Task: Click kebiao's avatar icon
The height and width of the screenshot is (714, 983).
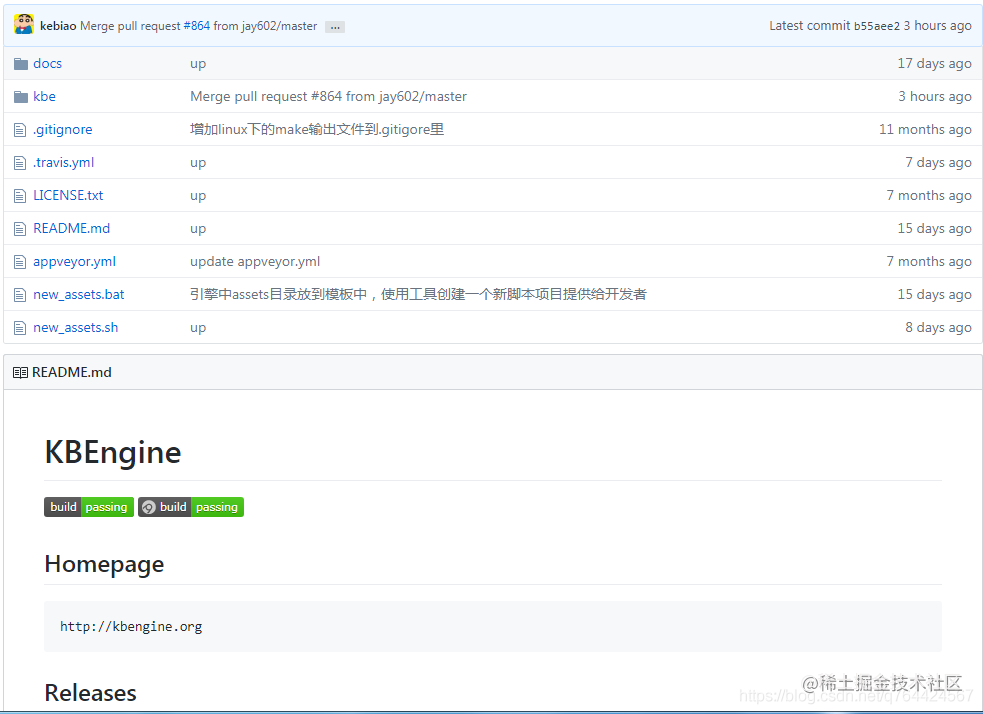Action: pyautogui.click(x=23, y=23)
